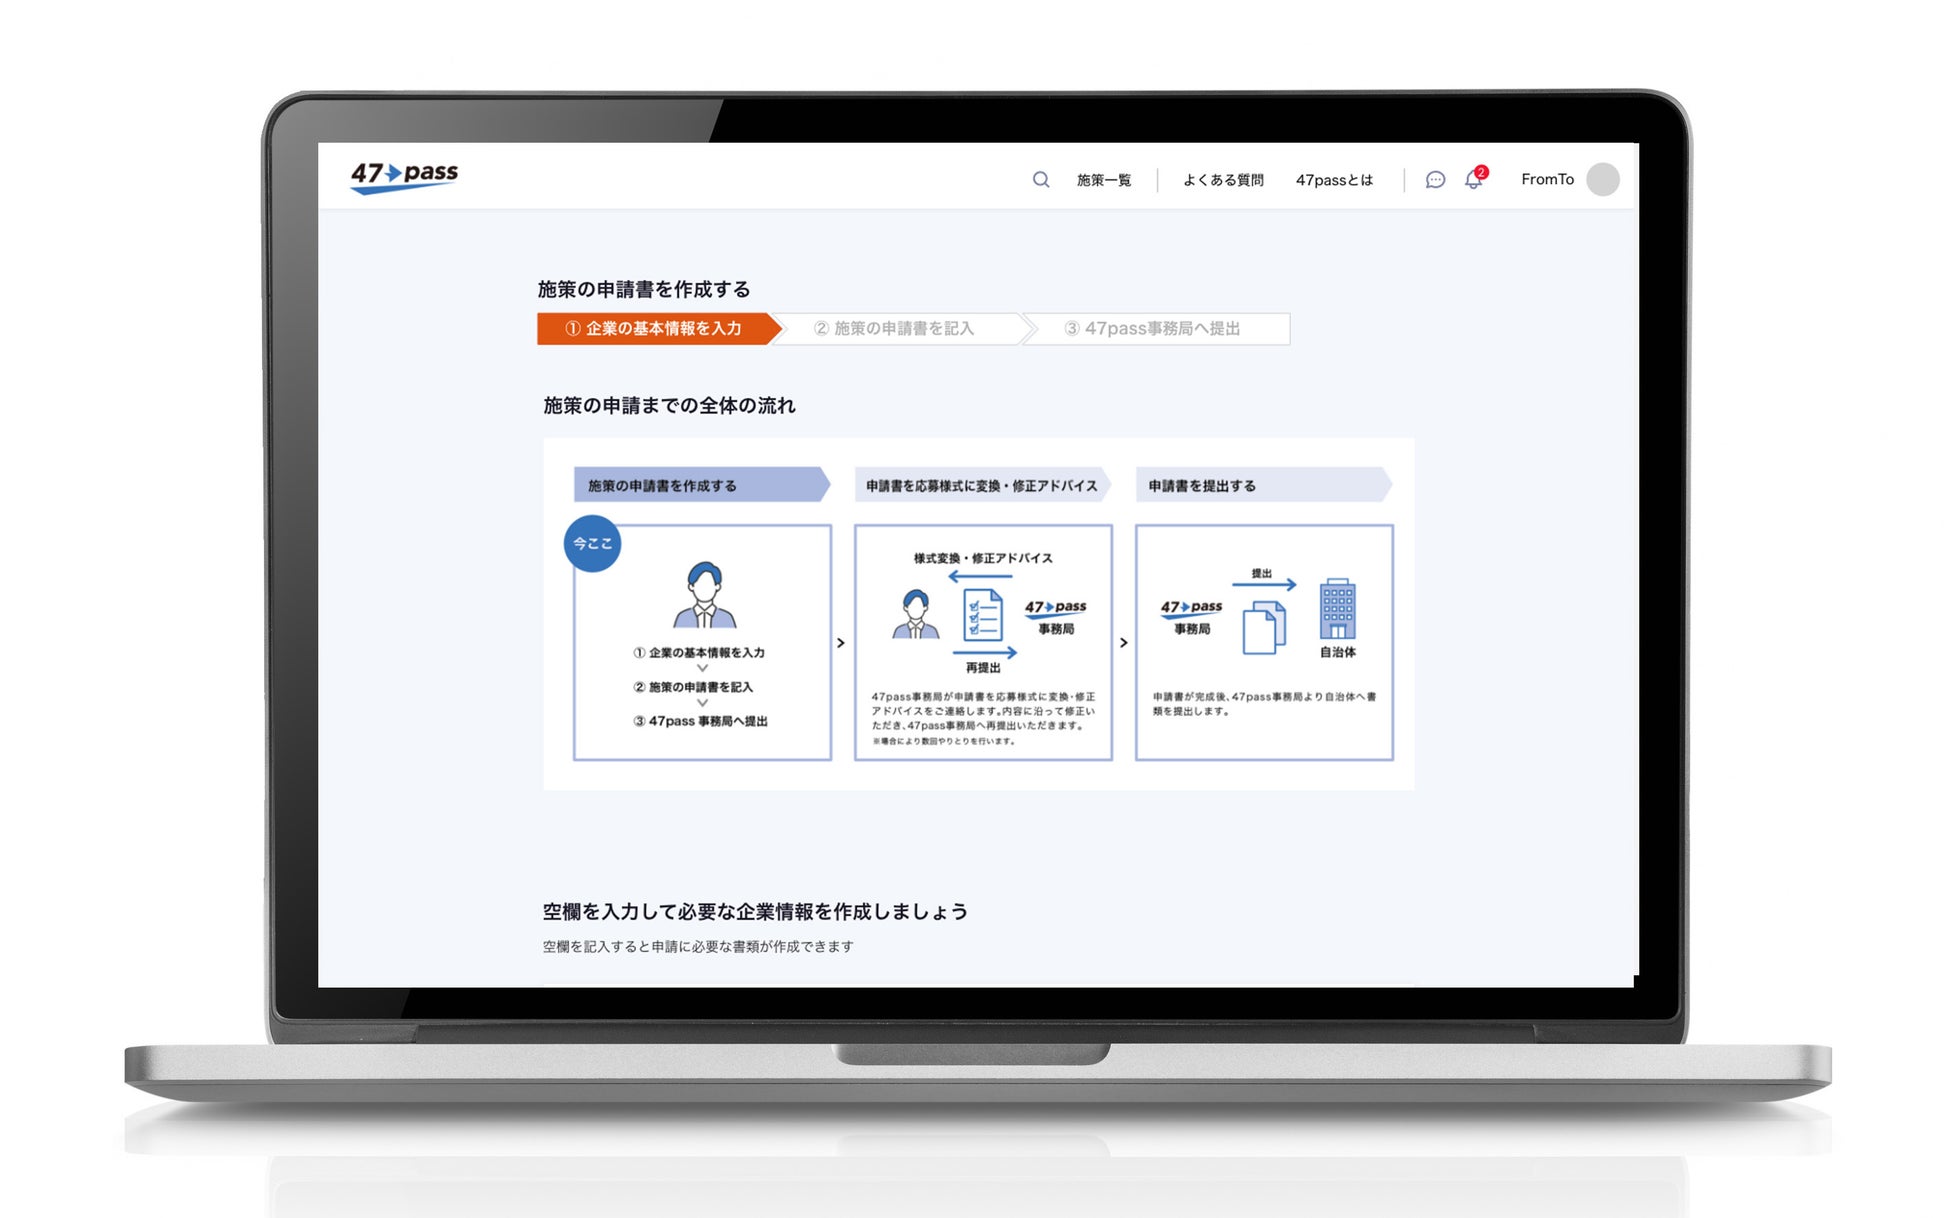Open よくある質問 navigation link
Viewport: 1950px width, 1218px height.
coord(1223,180)
